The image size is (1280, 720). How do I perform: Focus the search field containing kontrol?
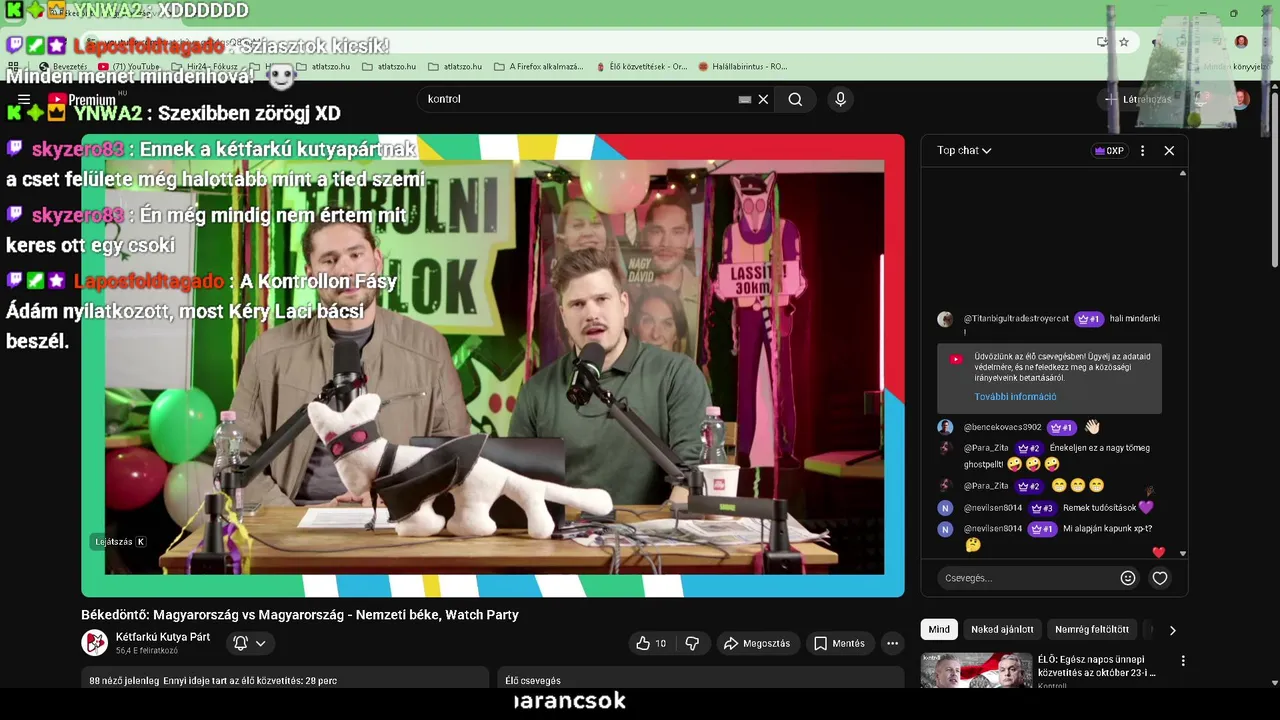point(580,99)
